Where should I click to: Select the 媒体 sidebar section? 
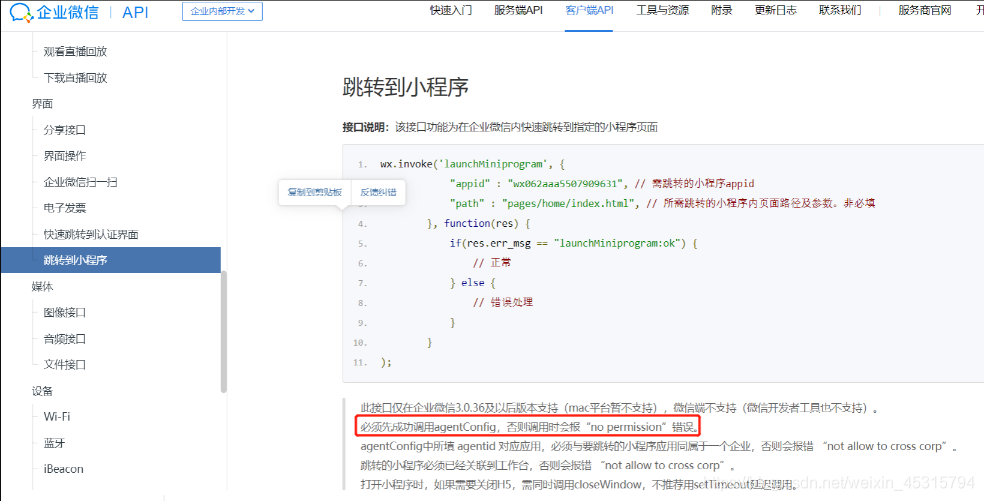pos(42,286)
